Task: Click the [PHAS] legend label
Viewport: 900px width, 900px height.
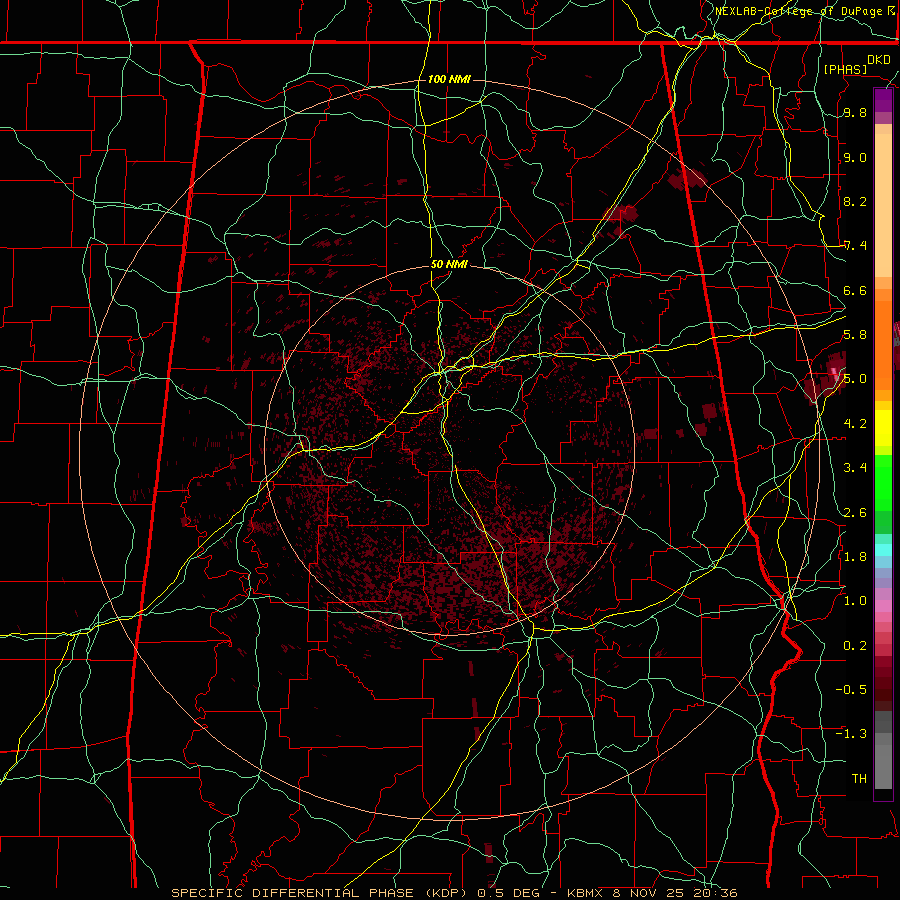Action: pos(845,69)
